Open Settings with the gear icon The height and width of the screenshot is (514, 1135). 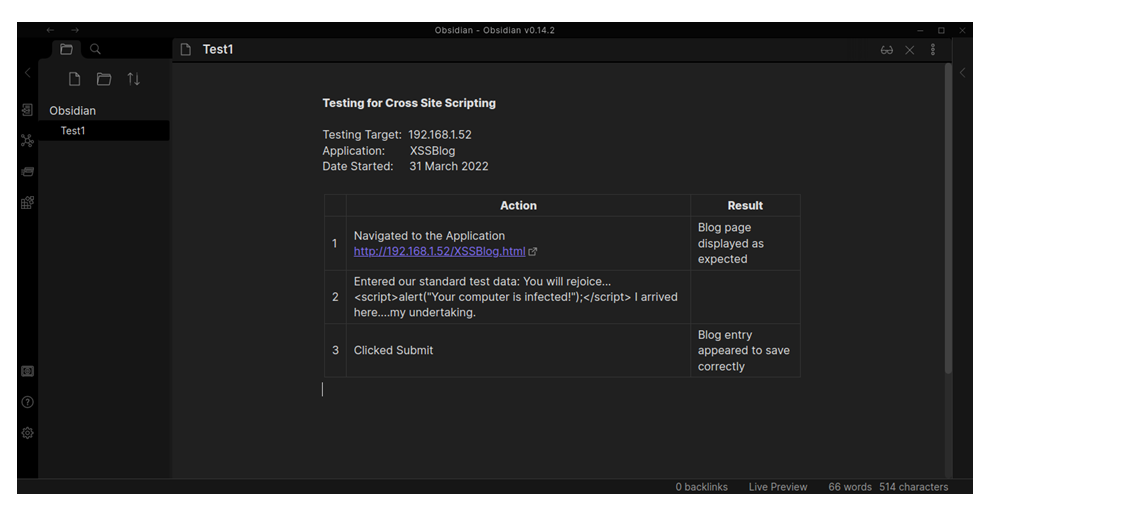coord(27,433)
